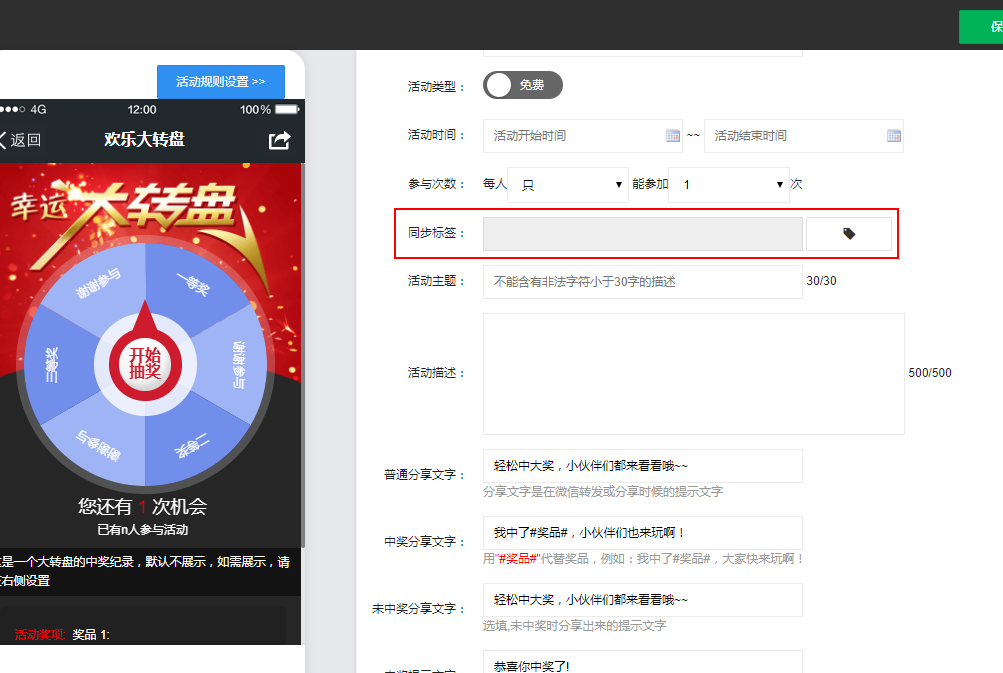Open the calendar icon for 活动结束时间
1003x673 pixels.
click(893, 136)
